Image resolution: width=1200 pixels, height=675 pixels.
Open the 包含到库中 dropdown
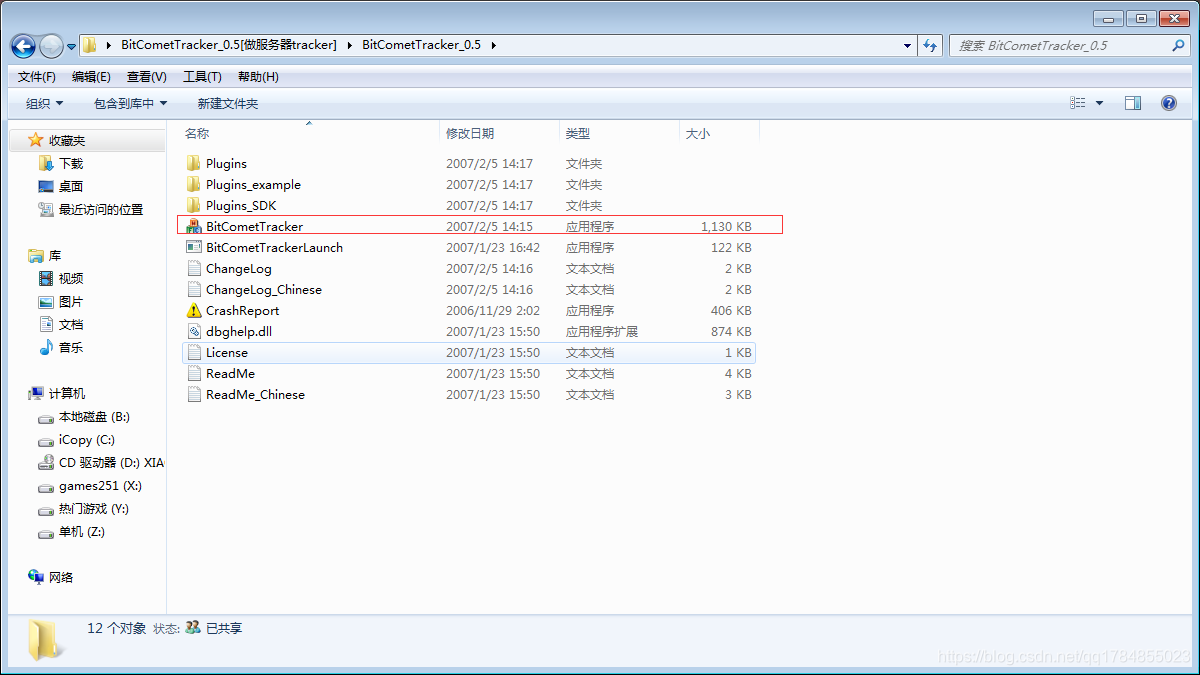130,103
